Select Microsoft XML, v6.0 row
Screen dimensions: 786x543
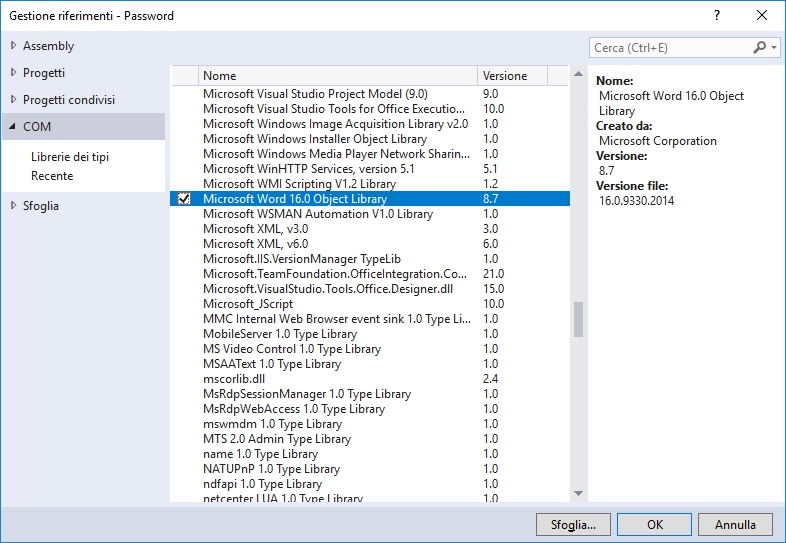369,244
